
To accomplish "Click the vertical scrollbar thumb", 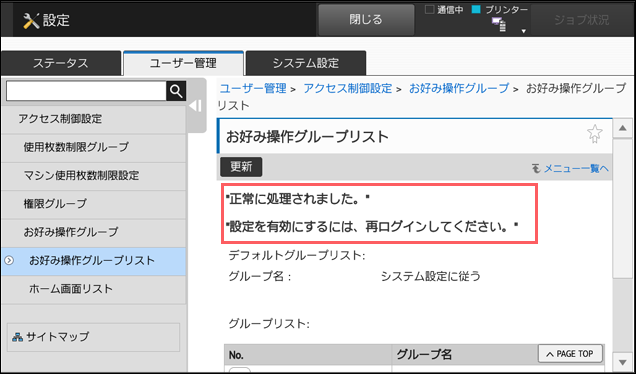I will pos(623,208).
